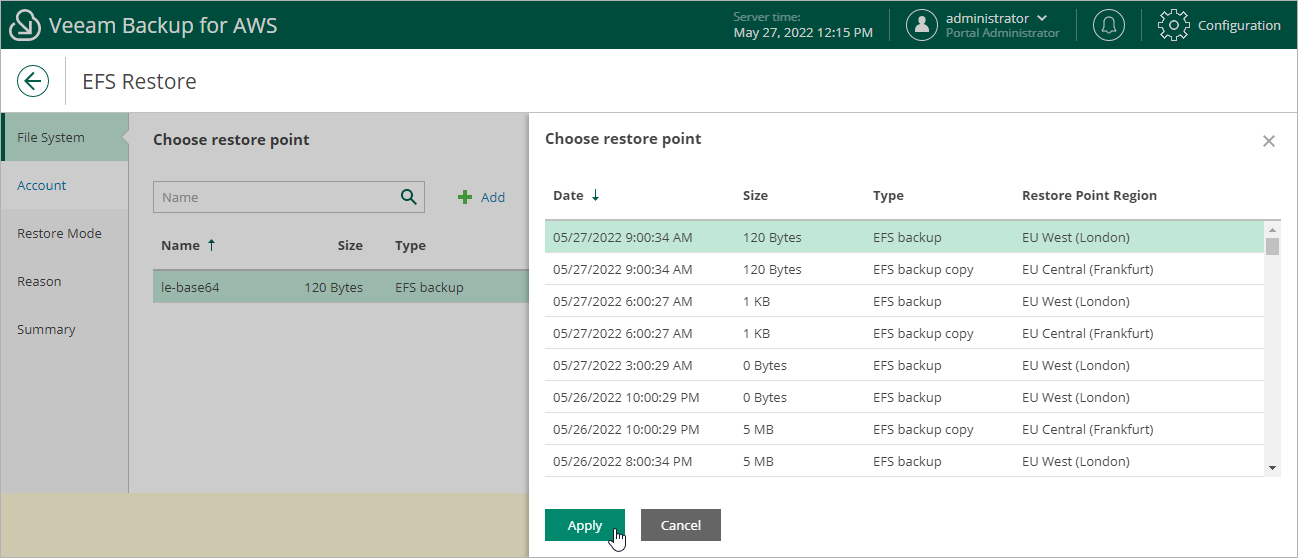Click the Veeam Backup for AWS title
This screenshot has height=558, width=1298.
coord(163,25)
